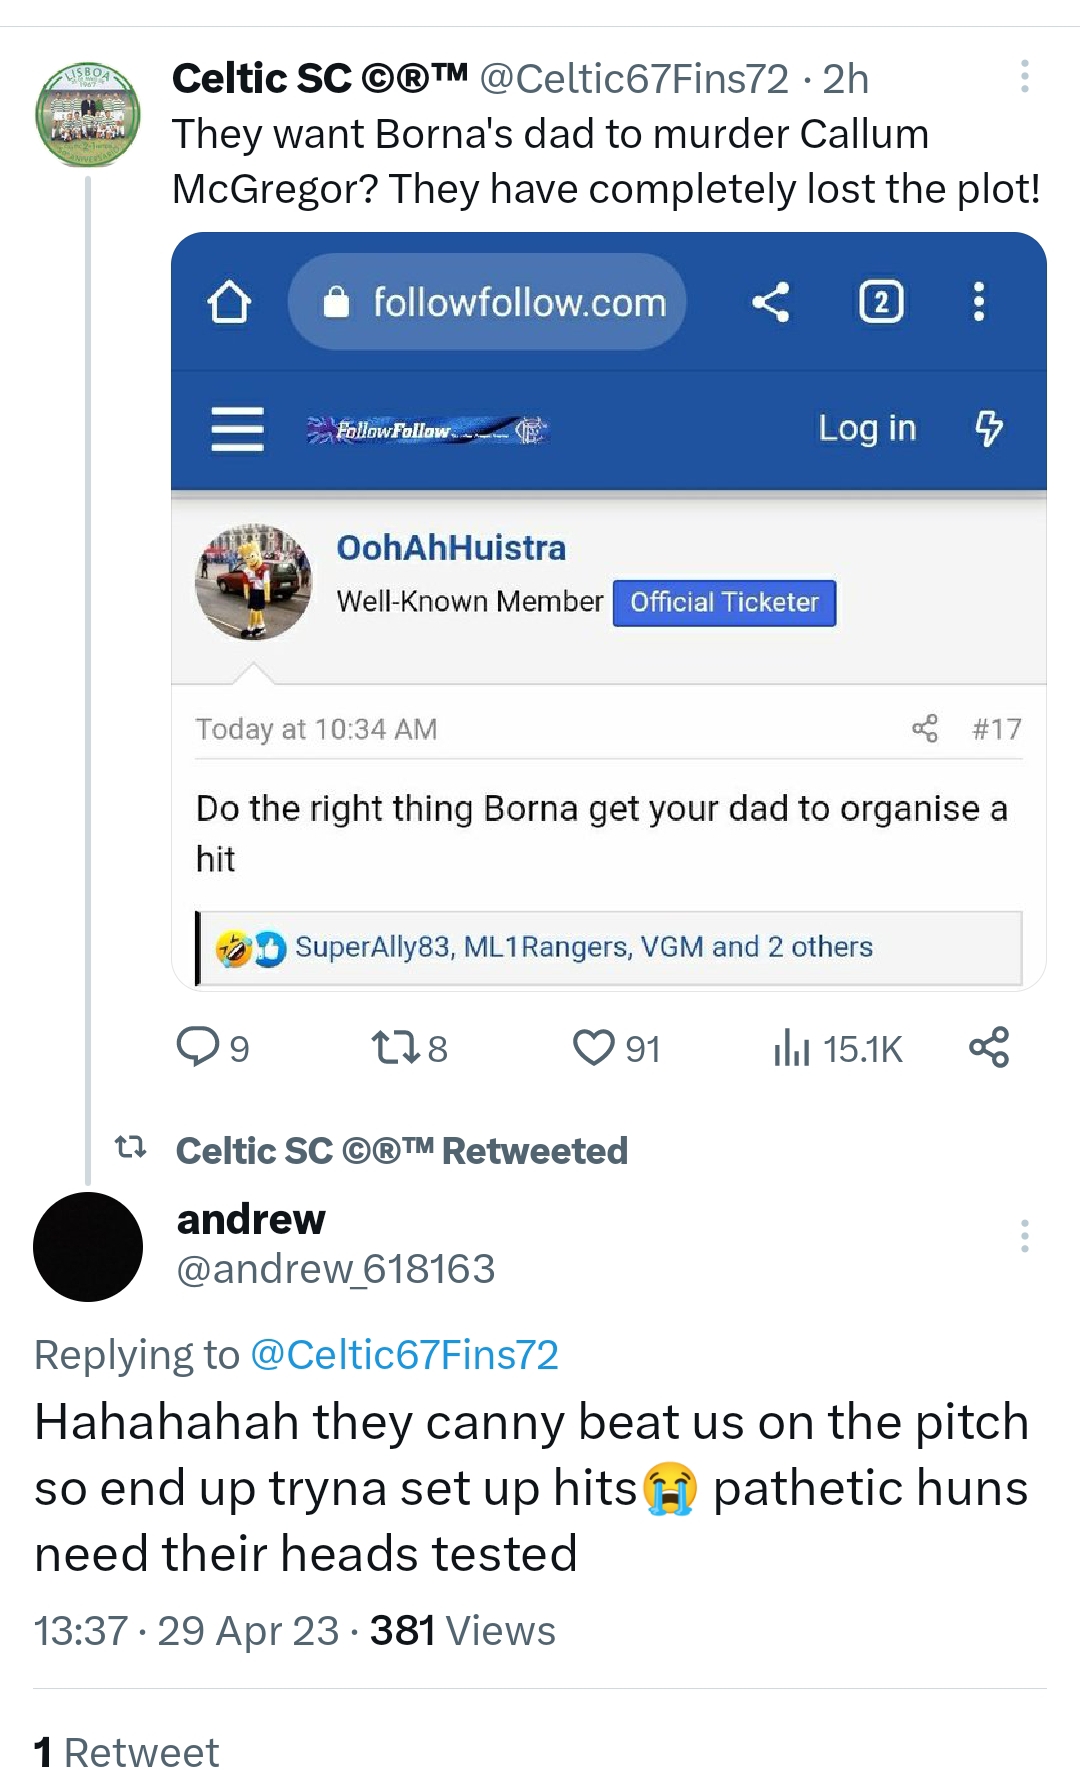Viewport: 1080px width, 1770px height.
Task: Open more options for Celtic SC tweet
Action: [1024, 77]
